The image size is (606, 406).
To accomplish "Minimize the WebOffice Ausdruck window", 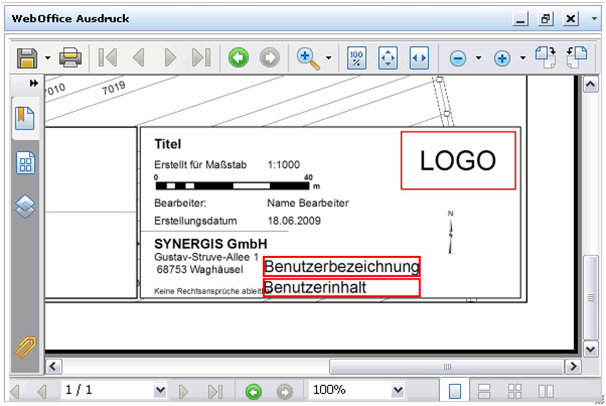I will point(521,19).
